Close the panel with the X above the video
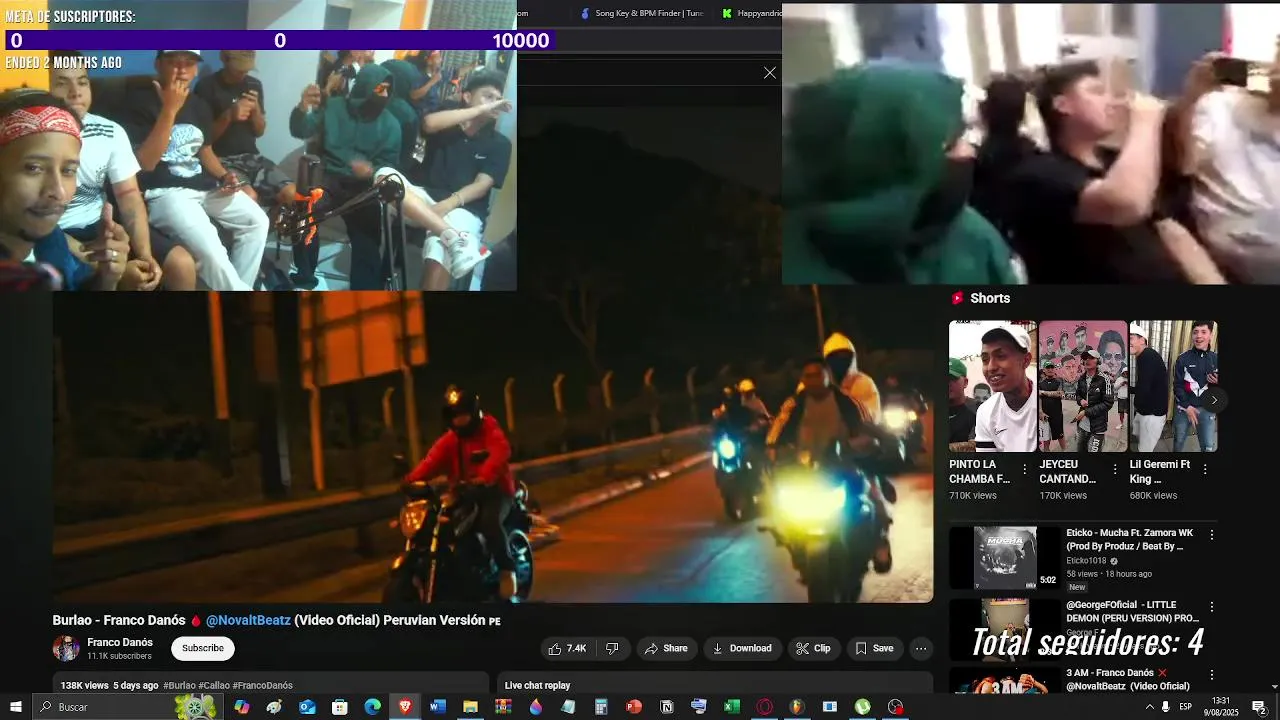The height and width of the screenshot is (720, 1280). [x=770, y=73]
